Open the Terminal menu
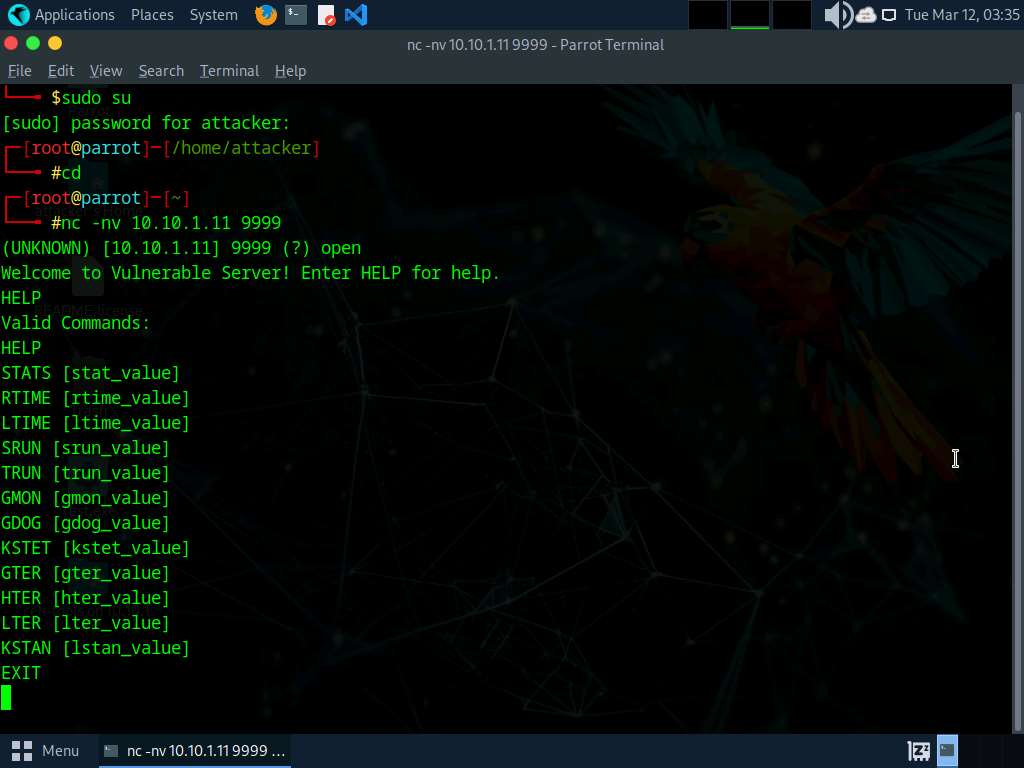This screenshot has height=768, width=1024. click(x=229, y=71)
